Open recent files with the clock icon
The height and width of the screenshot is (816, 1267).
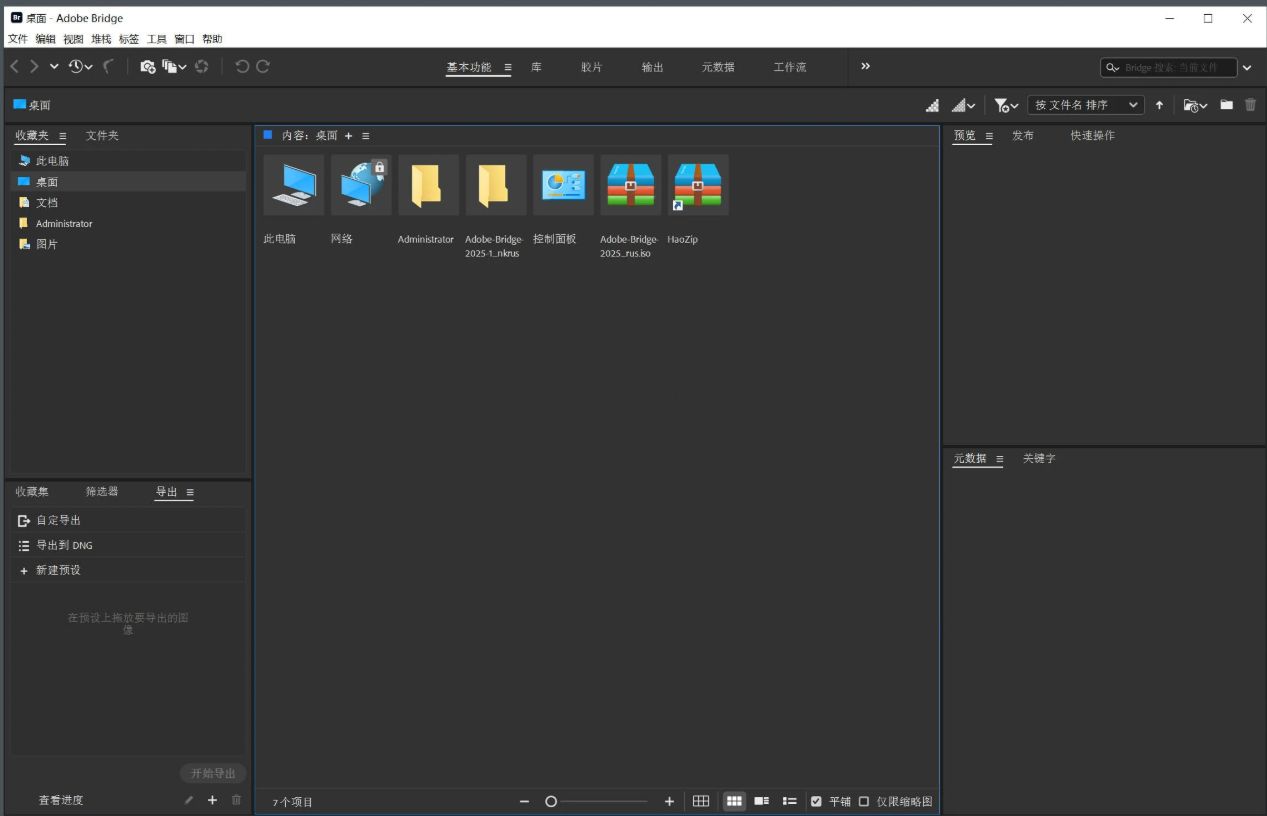(x=77, y=66)
